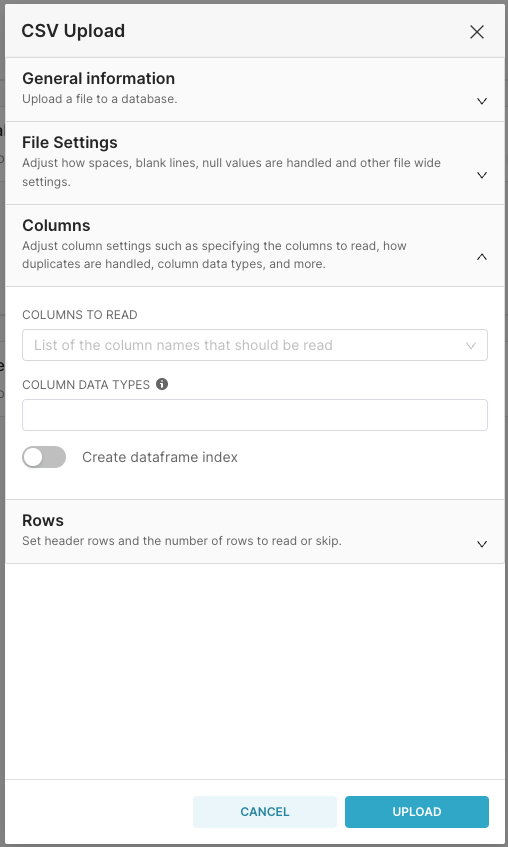The height and width of the screenshot is (847, 508).
Task: Click the 'Set header rows' description text
Action: (x=182, y=541)
